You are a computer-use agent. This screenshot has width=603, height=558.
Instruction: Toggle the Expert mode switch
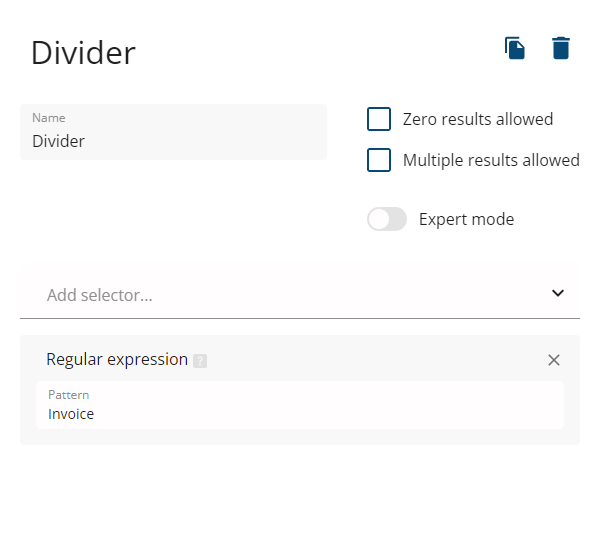(x=387, y=219)
